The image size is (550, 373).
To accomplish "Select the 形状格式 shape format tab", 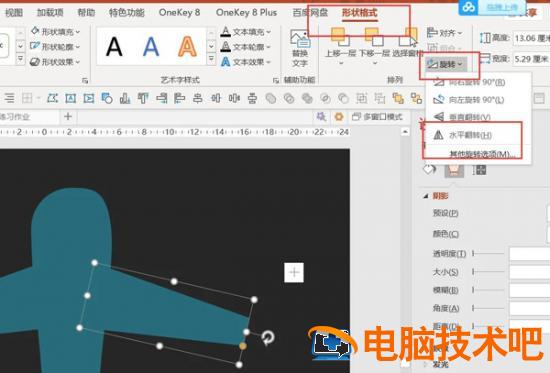I will (360, 13).
